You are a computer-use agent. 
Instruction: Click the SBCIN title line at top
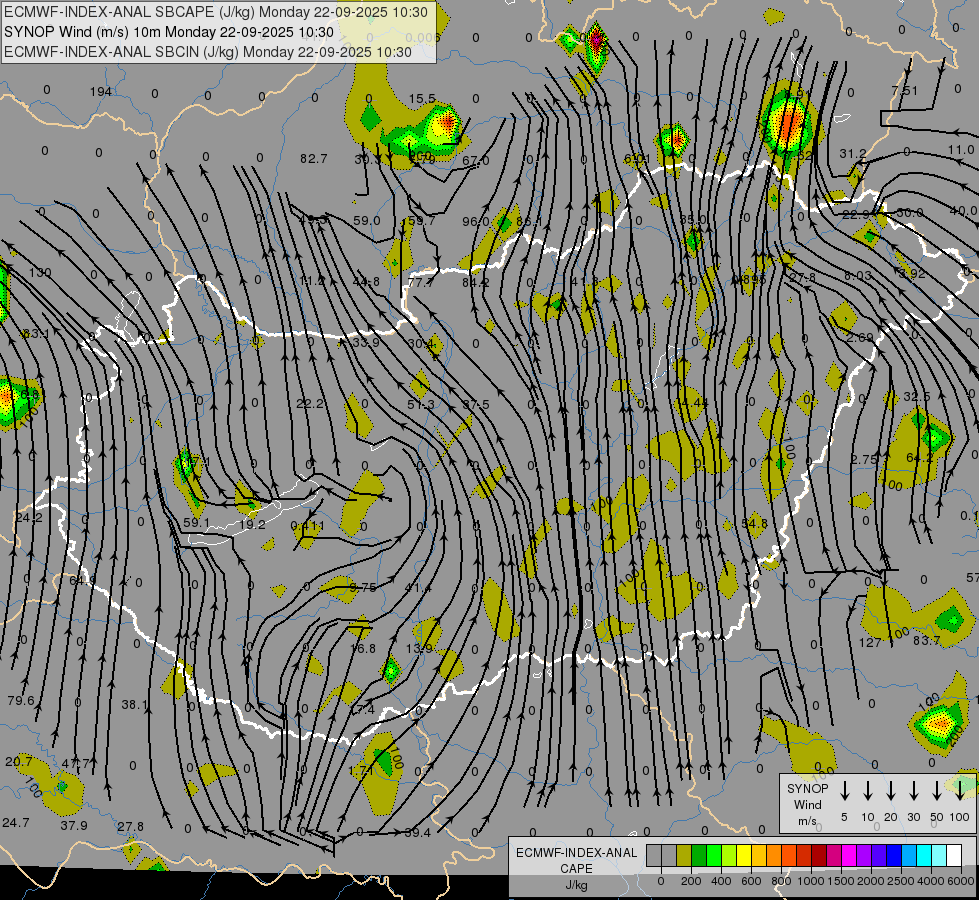[208, 52]
